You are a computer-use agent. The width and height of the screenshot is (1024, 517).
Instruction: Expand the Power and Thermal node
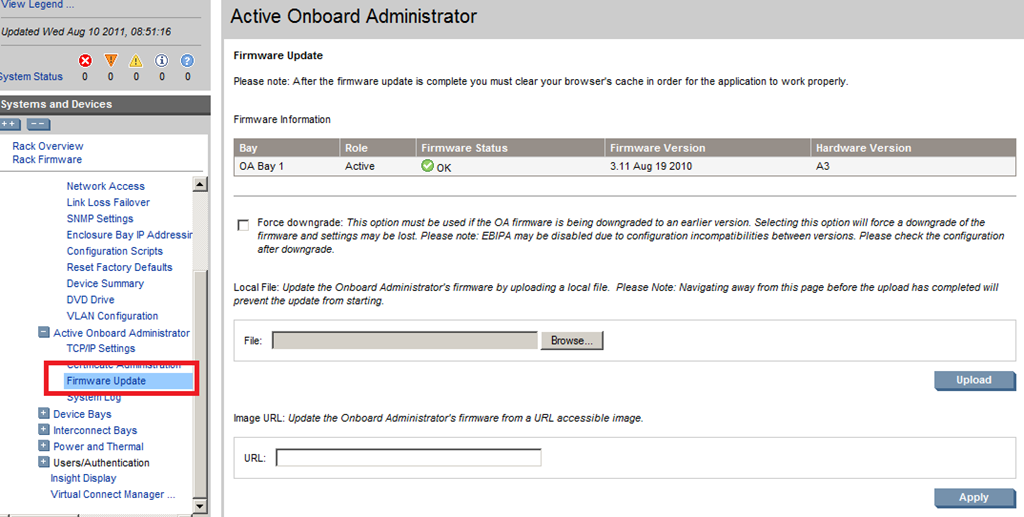pyautogui.click(x=43, y=446)
